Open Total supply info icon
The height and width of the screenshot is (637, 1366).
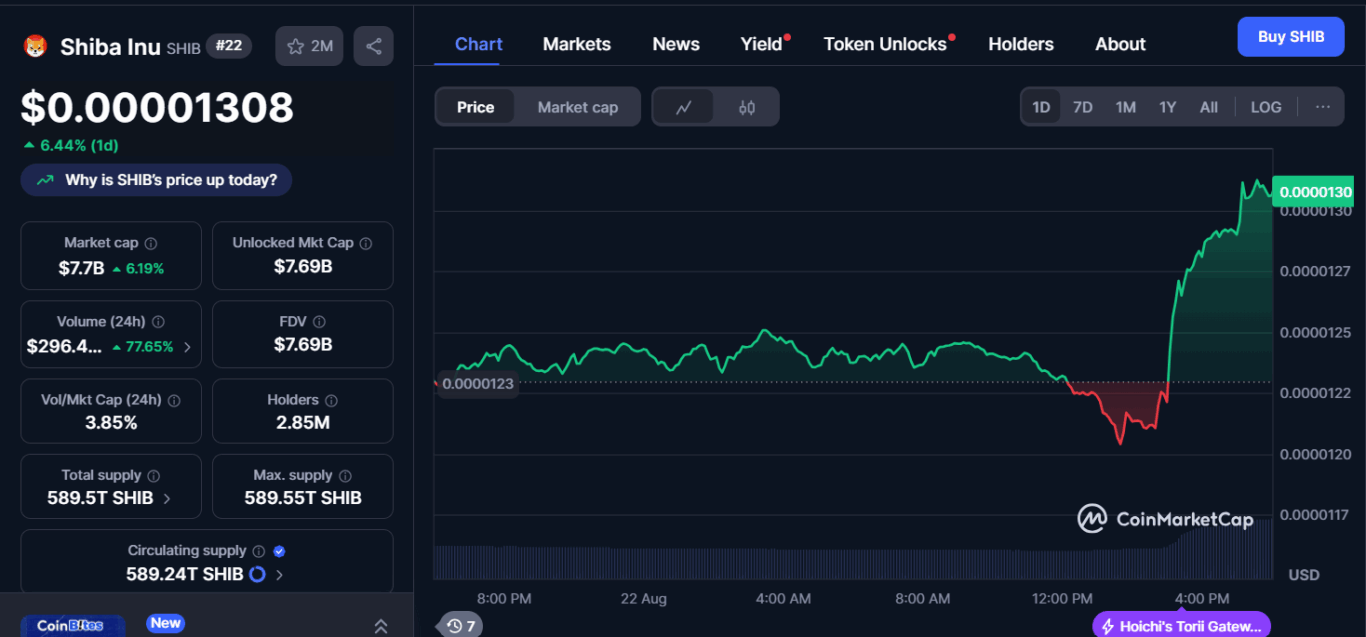coord(153,476)
